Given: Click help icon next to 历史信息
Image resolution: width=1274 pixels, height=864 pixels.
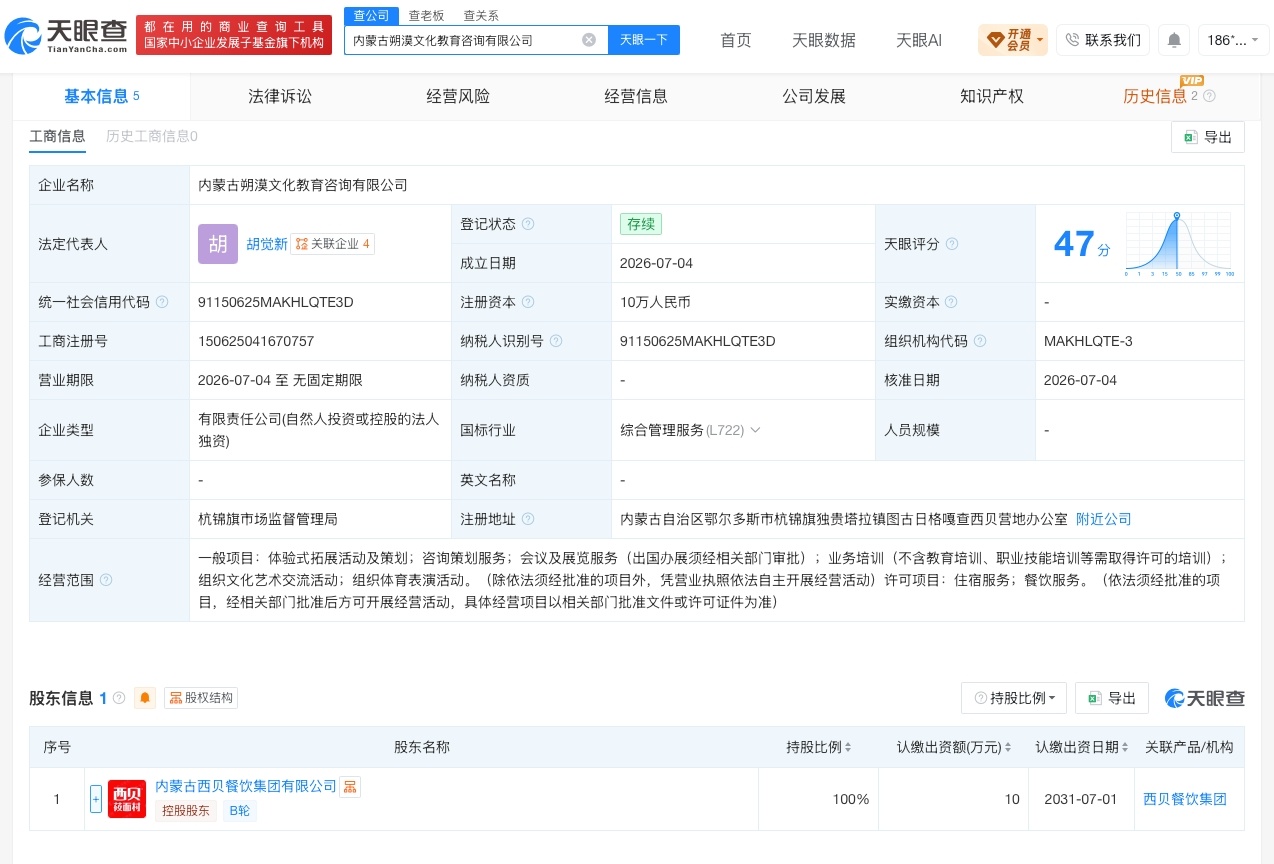Looking at the screenshot, I should pos(1209,96).
